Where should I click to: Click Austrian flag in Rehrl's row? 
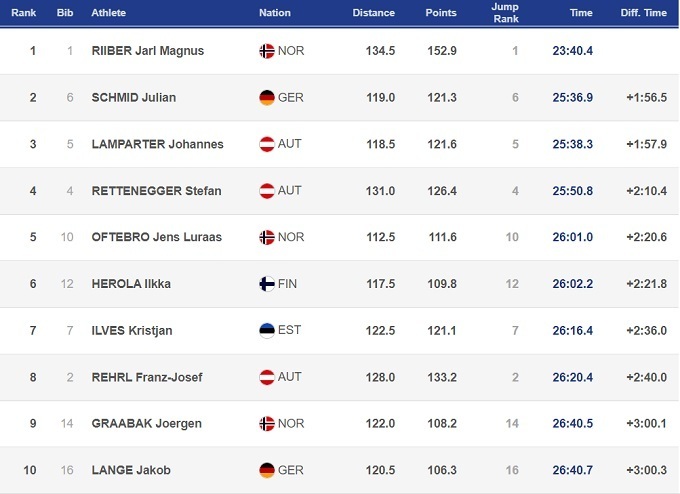tap(267, 377)
